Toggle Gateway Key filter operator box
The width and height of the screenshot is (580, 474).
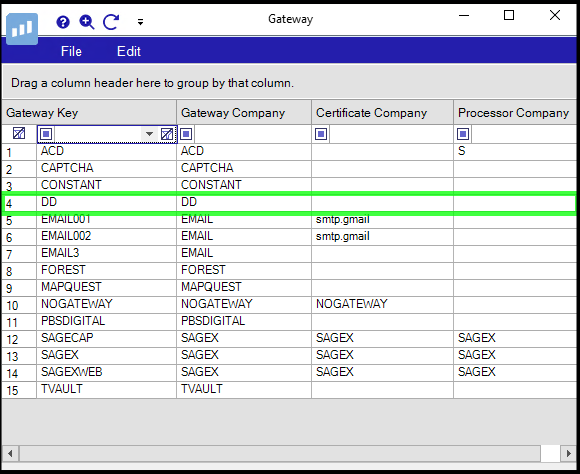46,134
